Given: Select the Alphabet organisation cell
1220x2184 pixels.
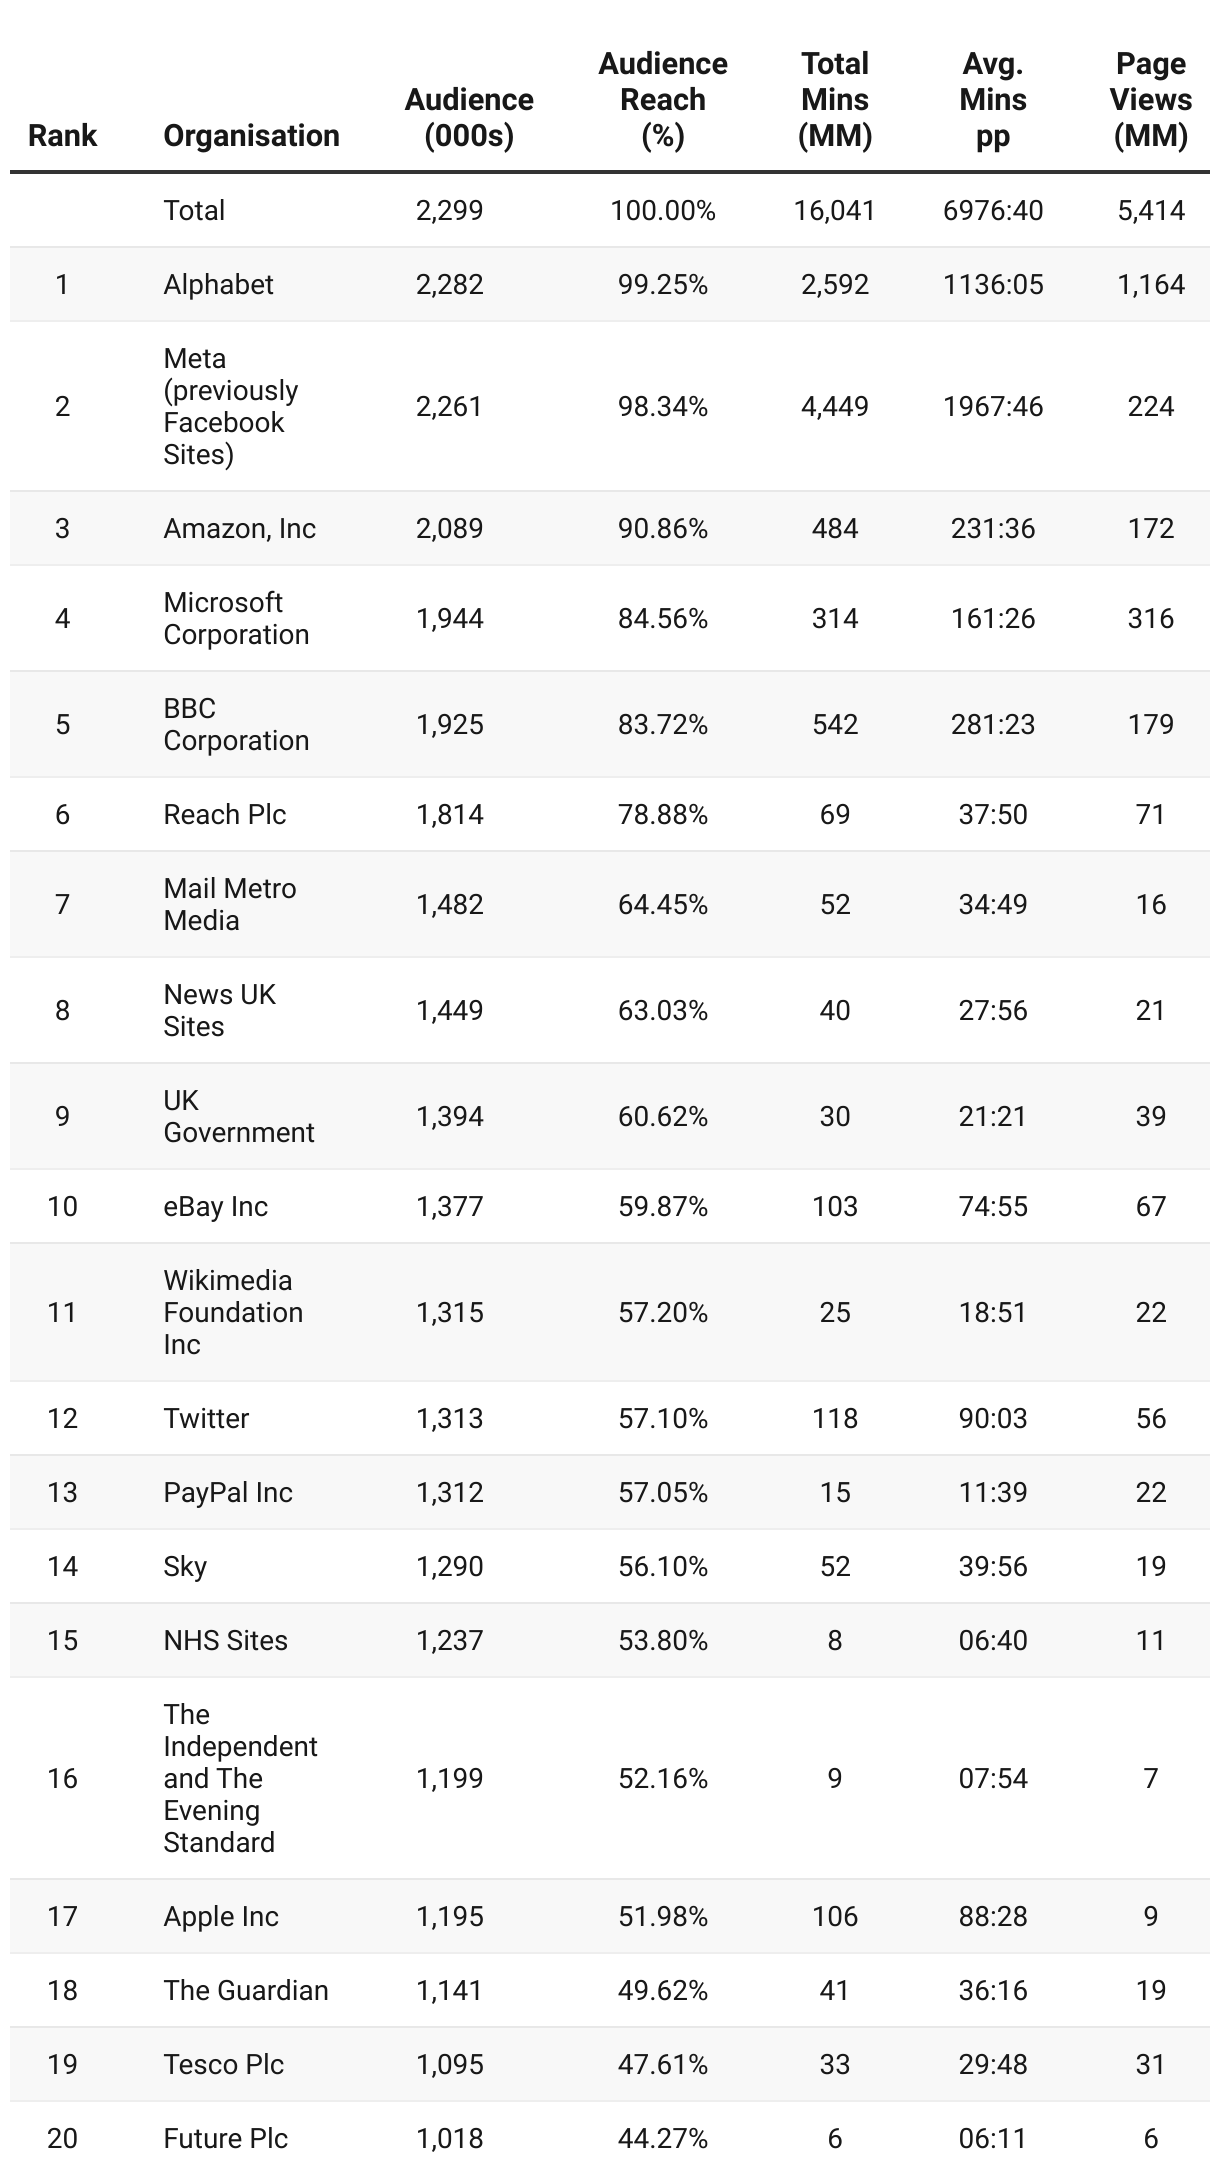Looking at the screenshot, I should tap(218, 285).
